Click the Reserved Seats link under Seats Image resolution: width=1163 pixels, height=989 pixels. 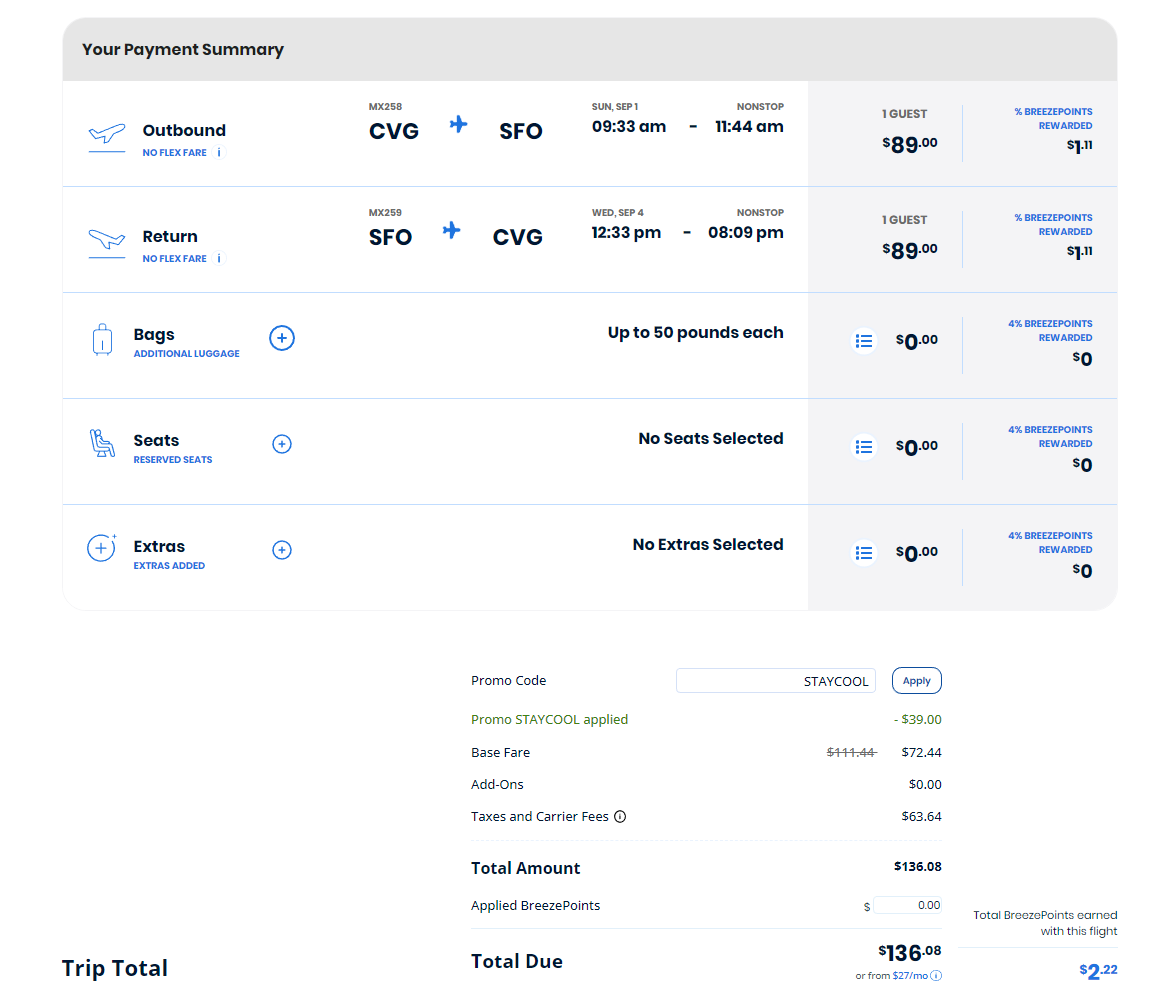click(x=173, y=460)
